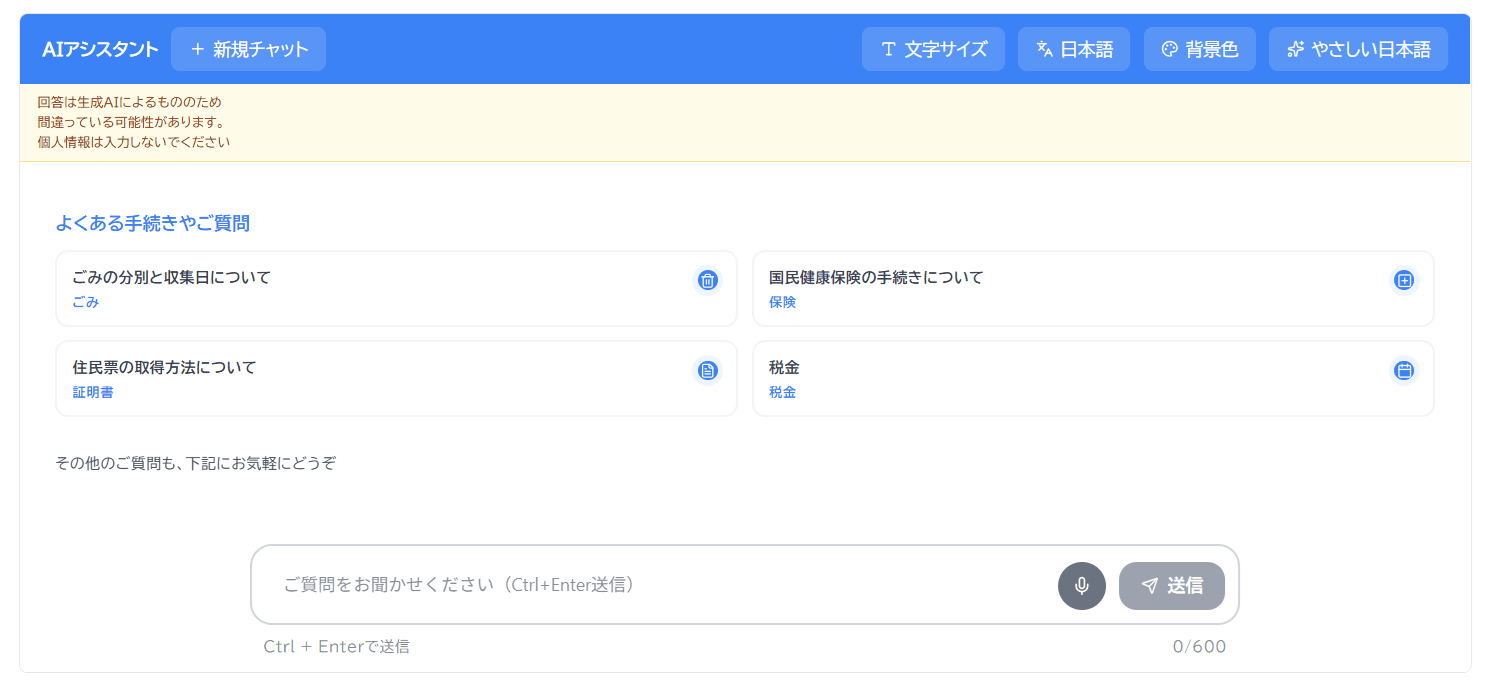The height and width of the screenshot is (686, 1488).
Task: Click the document icon on 住民票の取得方法 card
Action: 708,371
